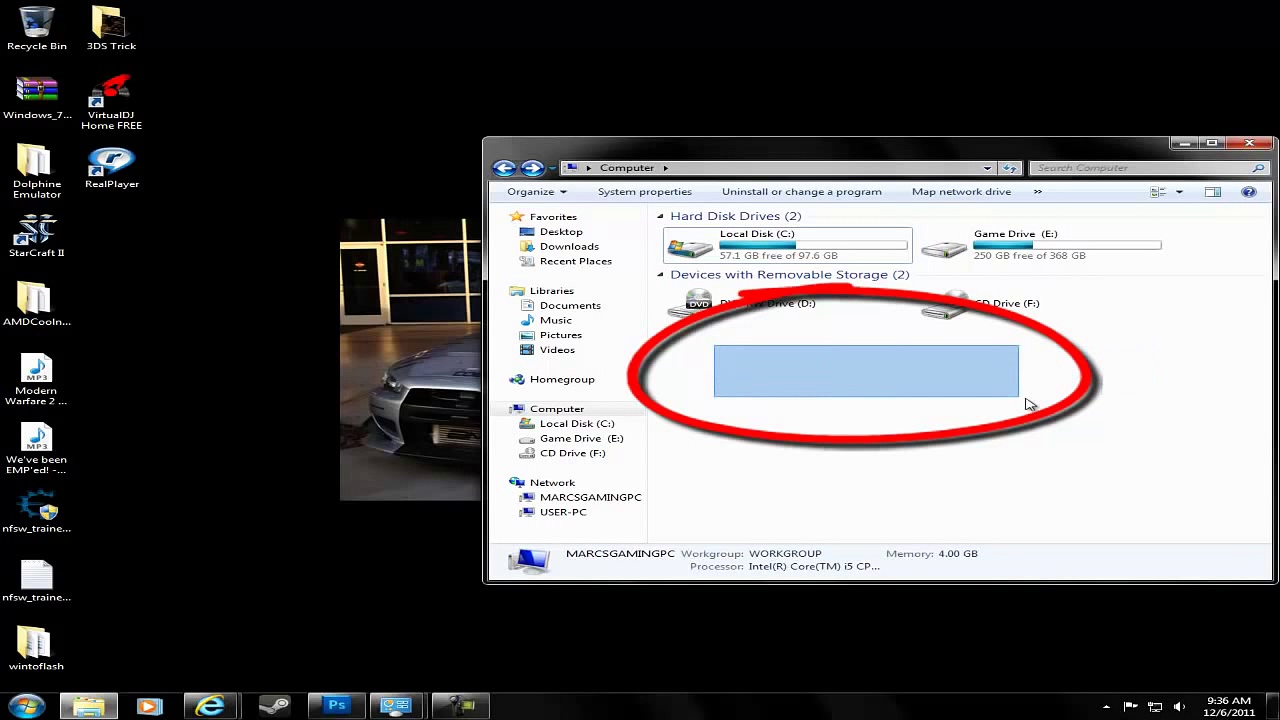1280x720 pixels.
Task: Show more toolbar commands chevron
Action: (1037, 192)
